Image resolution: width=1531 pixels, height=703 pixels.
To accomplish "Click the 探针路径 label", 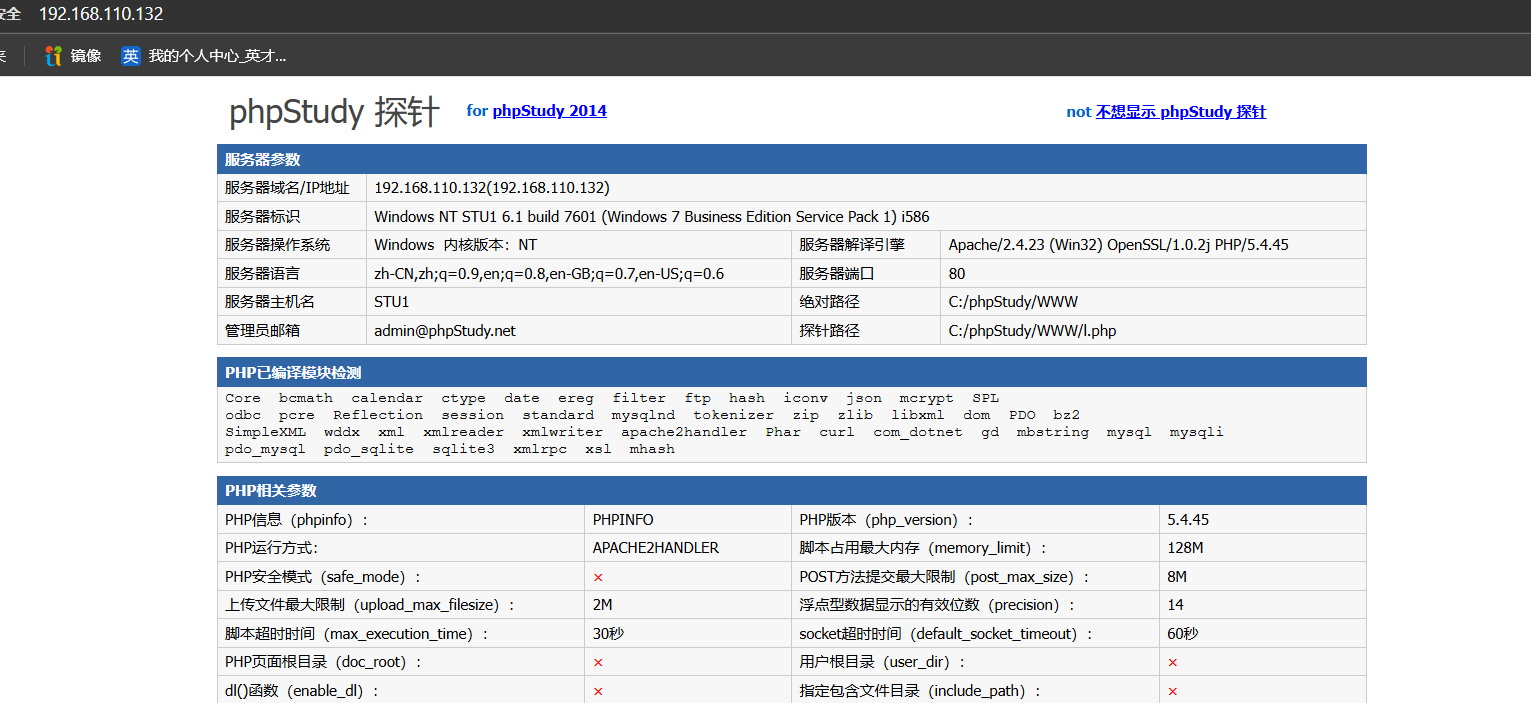I will (829, 330).
